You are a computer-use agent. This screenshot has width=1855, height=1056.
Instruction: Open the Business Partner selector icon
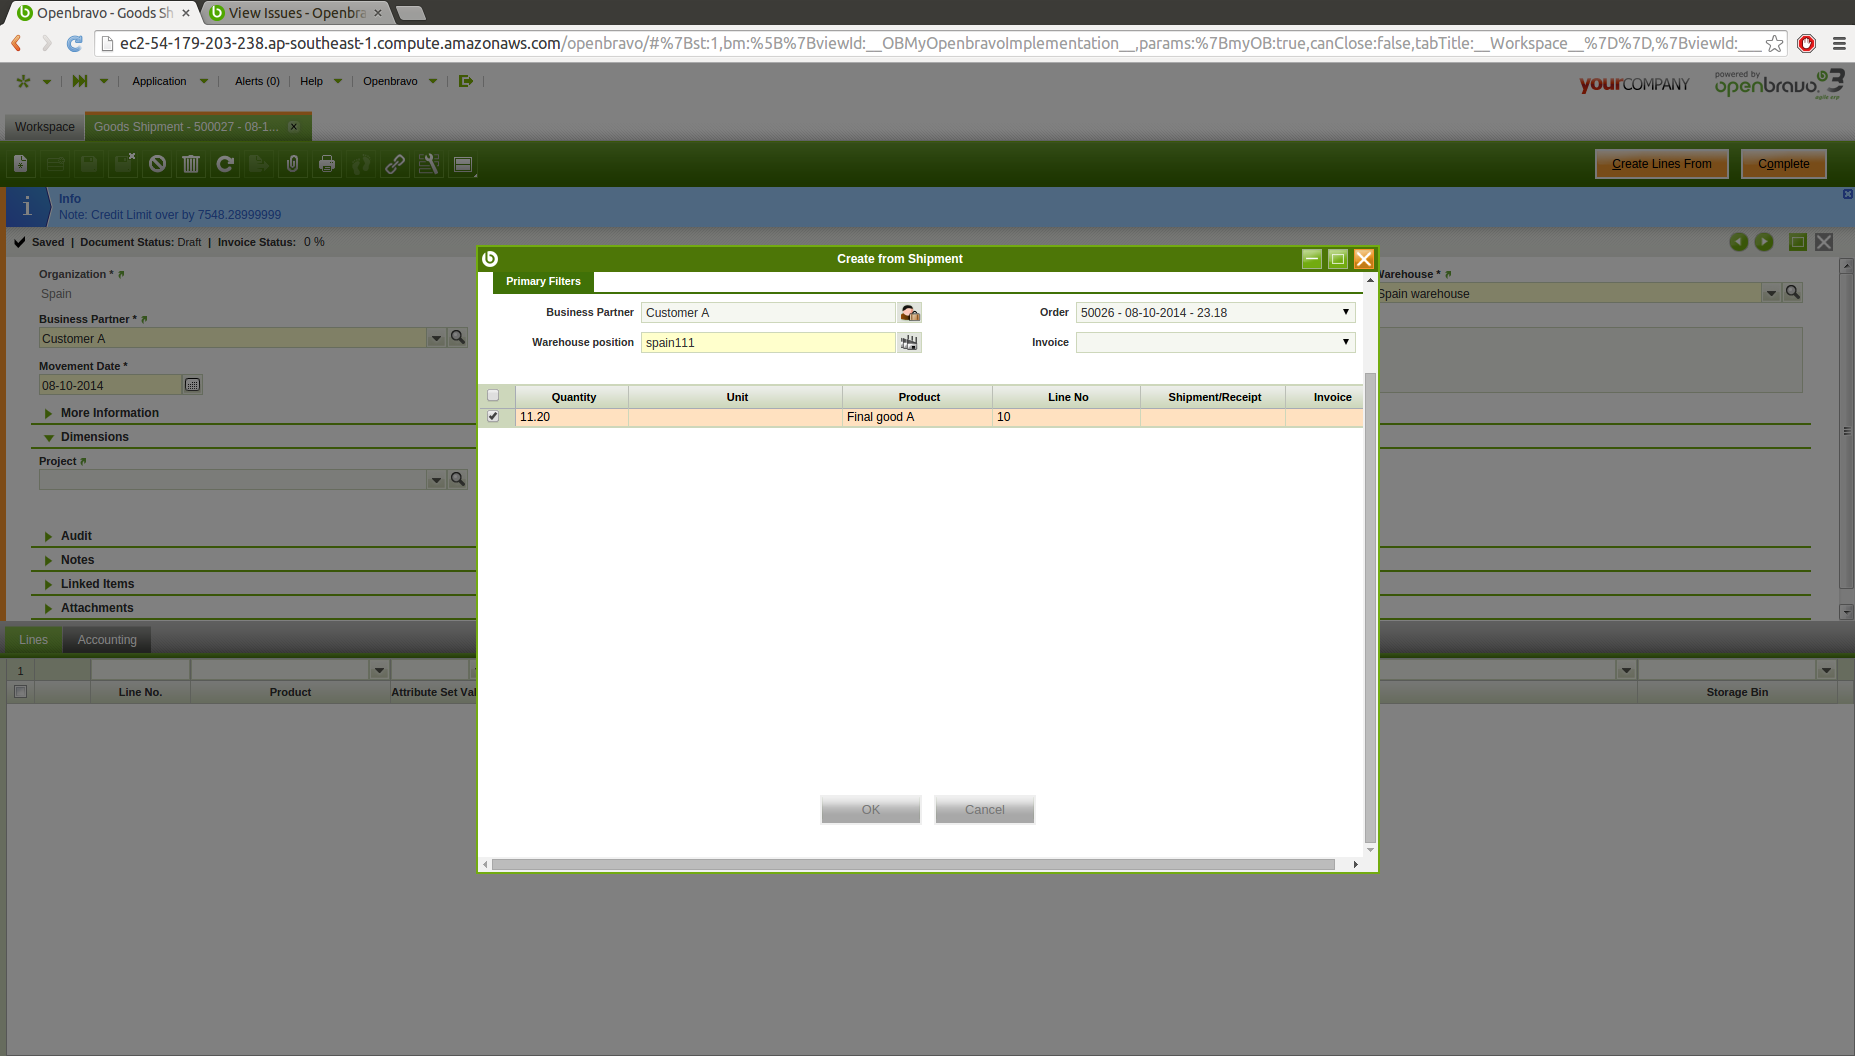tap(909, 313)
